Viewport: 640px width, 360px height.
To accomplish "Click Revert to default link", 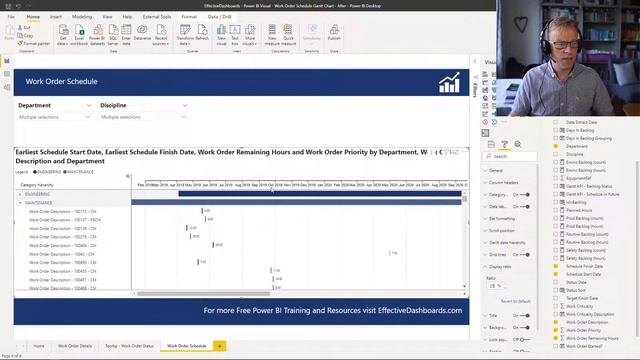I will pos(516,301).
